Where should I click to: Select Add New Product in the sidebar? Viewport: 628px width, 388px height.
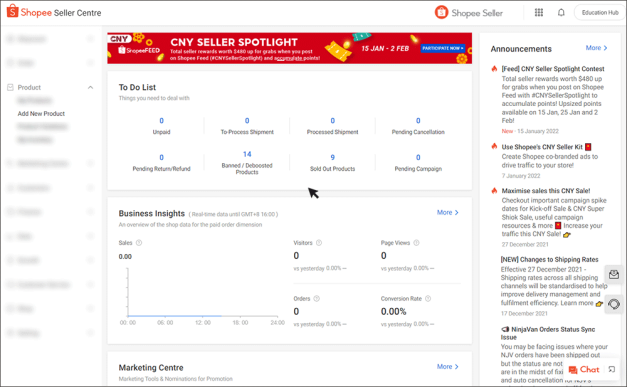click(41, 113)
